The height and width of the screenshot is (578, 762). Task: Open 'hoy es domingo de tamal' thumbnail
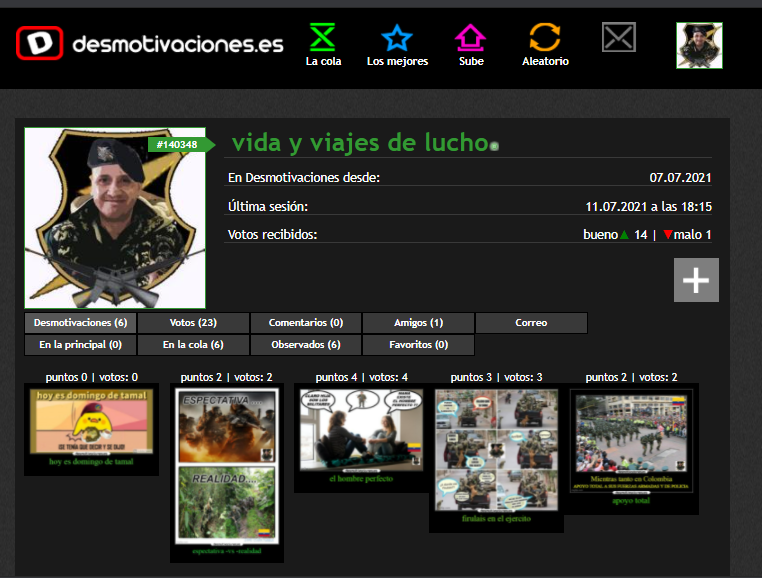[91, 423]
